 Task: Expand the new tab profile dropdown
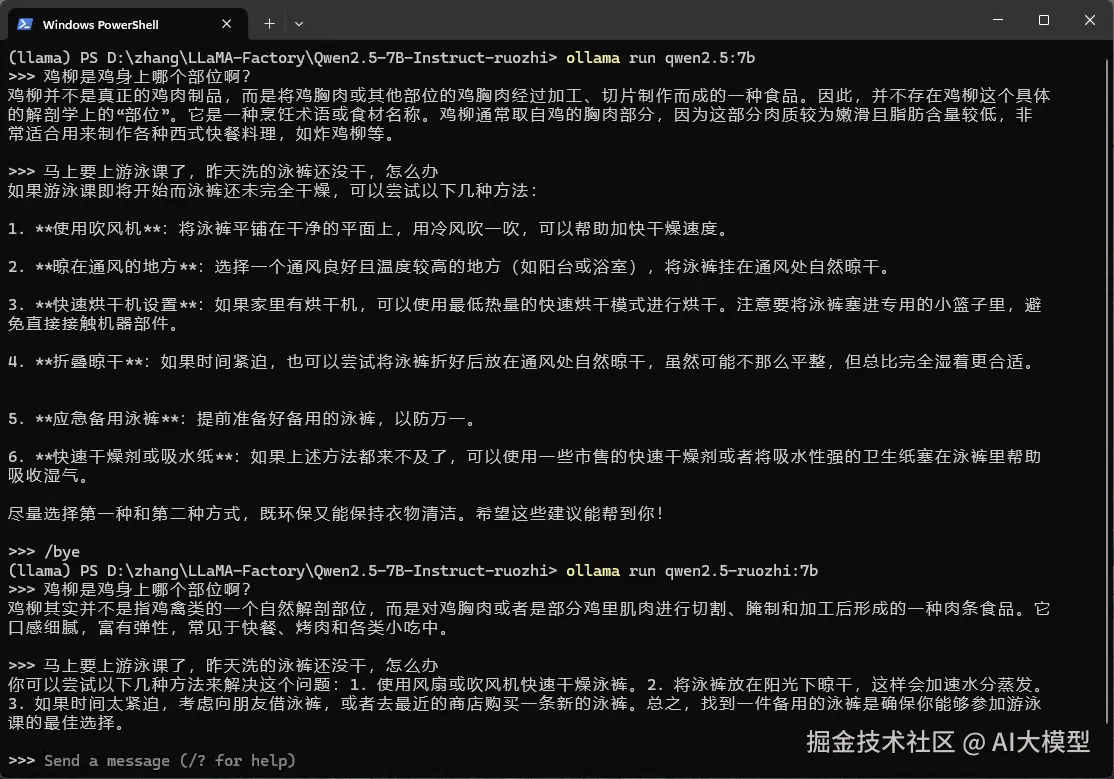299,24
